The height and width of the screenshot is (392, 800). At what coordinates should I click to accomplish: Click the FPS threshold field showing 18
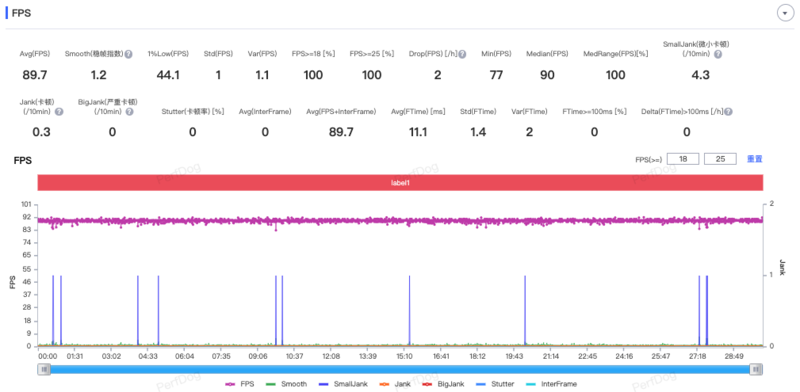tap(683, 159)
